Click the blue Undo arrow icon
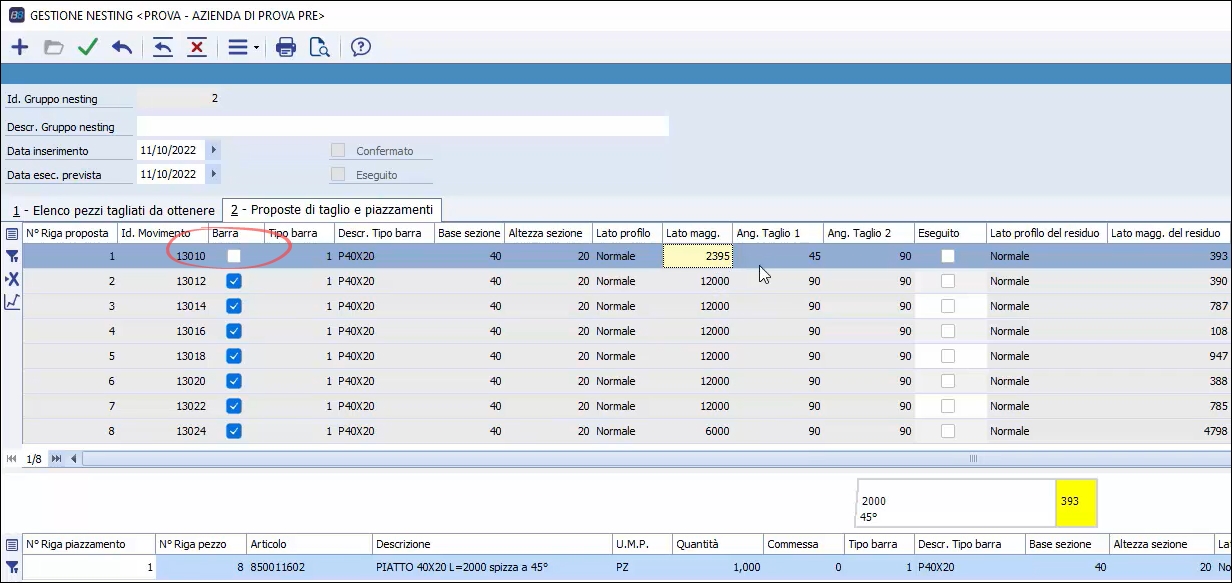1232x583 pixels. [122, 47]
